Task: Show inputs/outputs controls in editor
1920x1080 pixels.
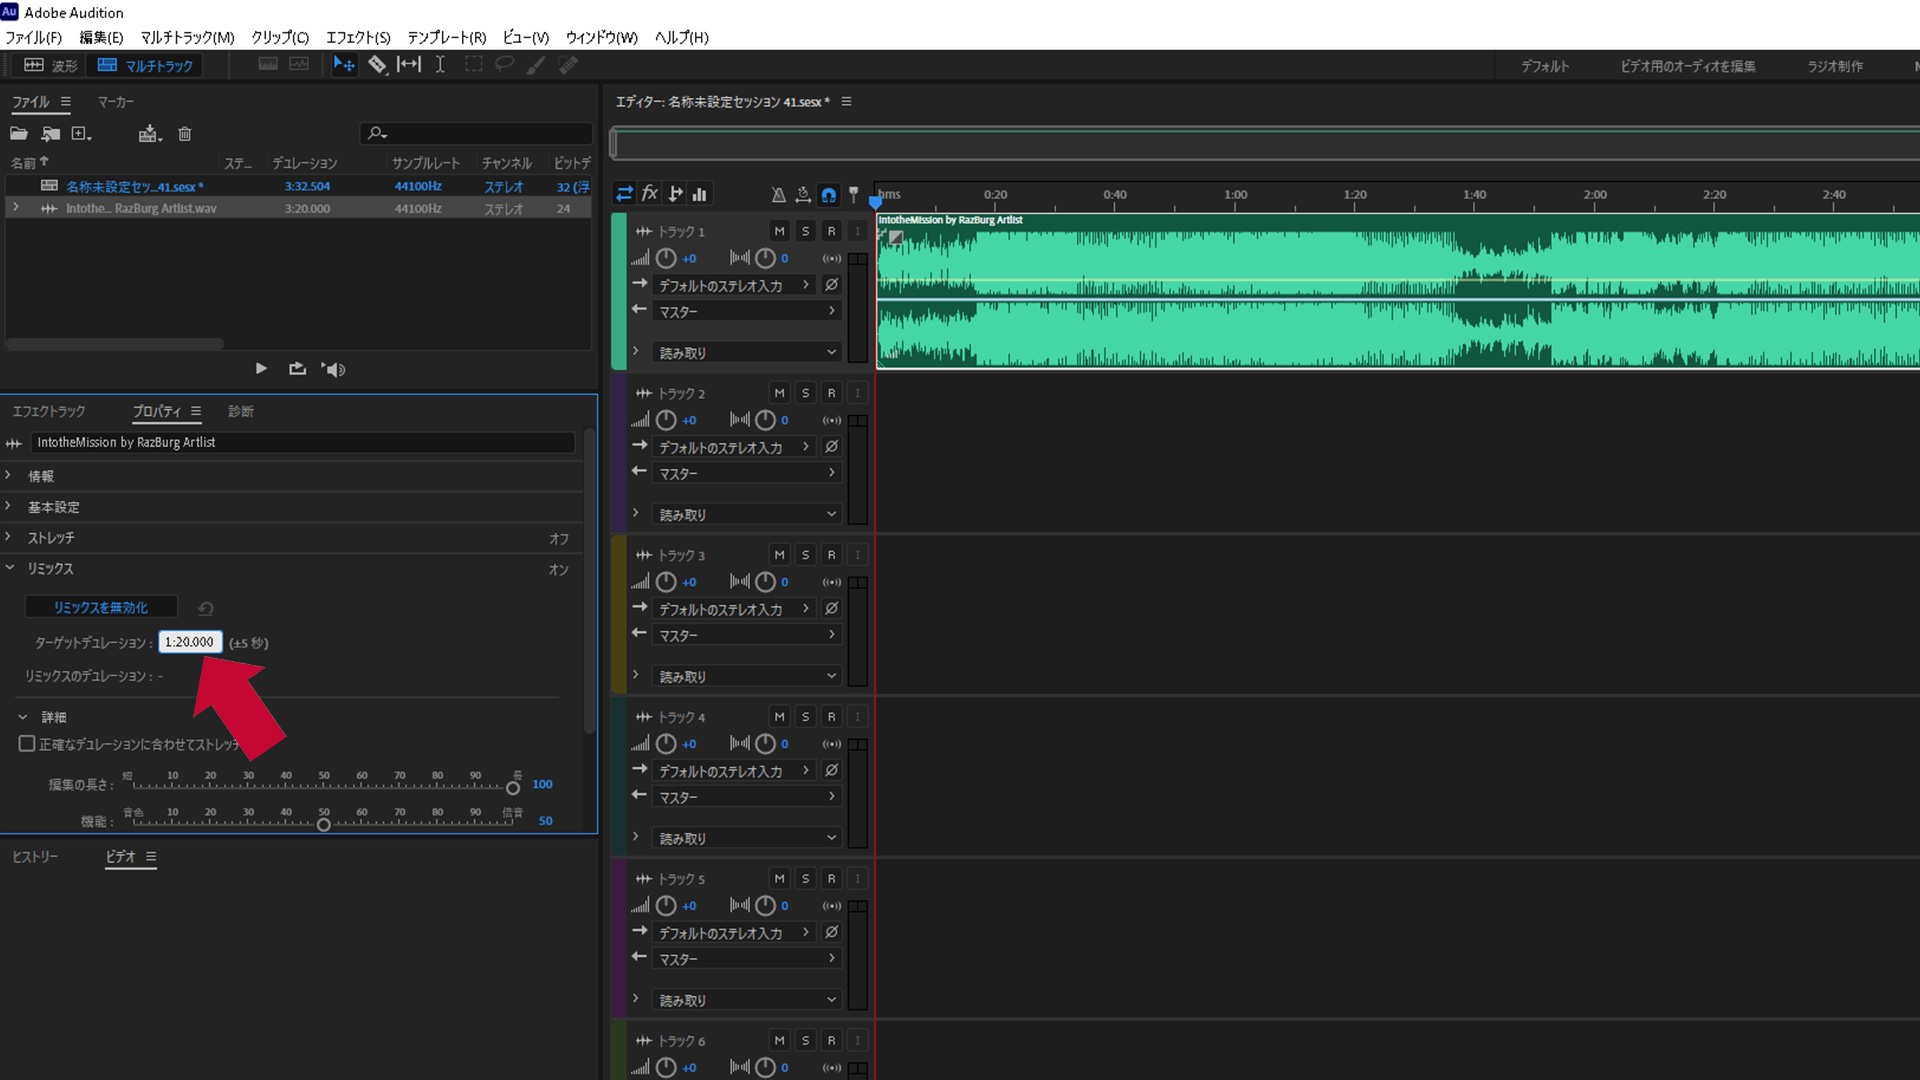Action: pos(624,194)
